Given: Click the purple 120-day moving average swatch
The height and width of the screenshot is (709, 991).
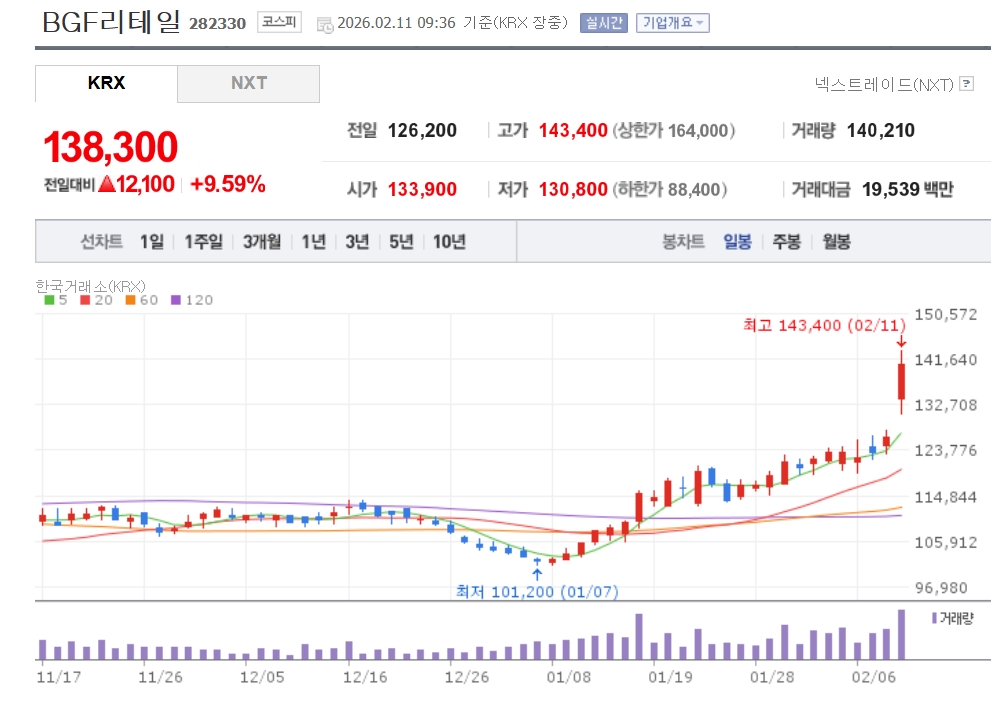Looking at the screenshot, I should click(176, 300).
